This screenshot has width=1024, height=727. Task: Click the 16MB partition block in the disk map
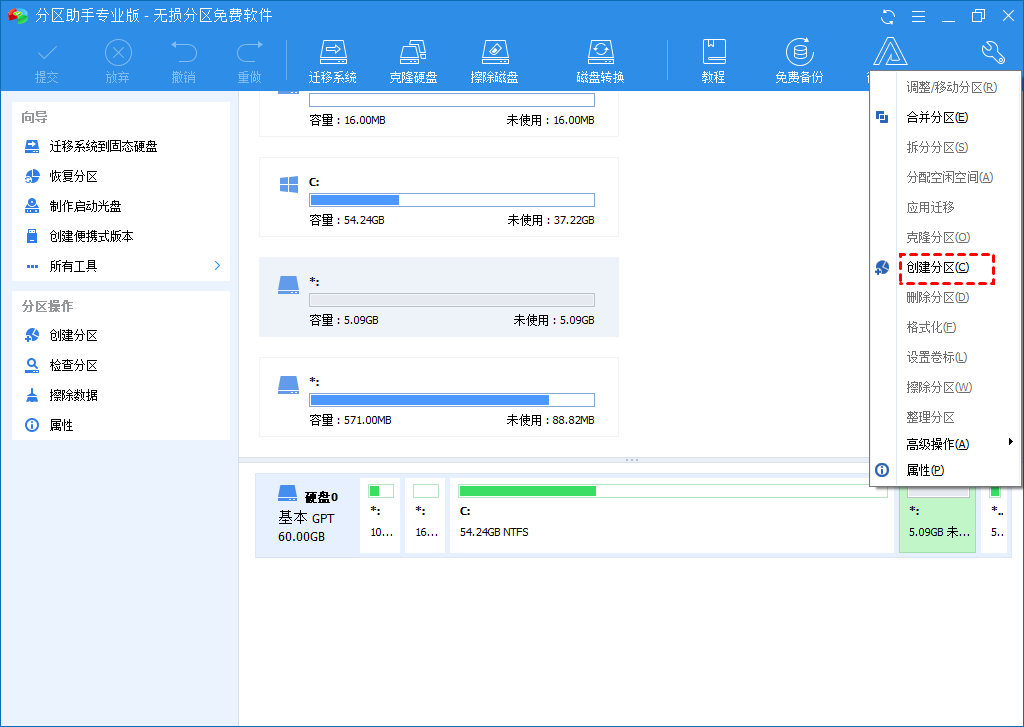[425, 515]
